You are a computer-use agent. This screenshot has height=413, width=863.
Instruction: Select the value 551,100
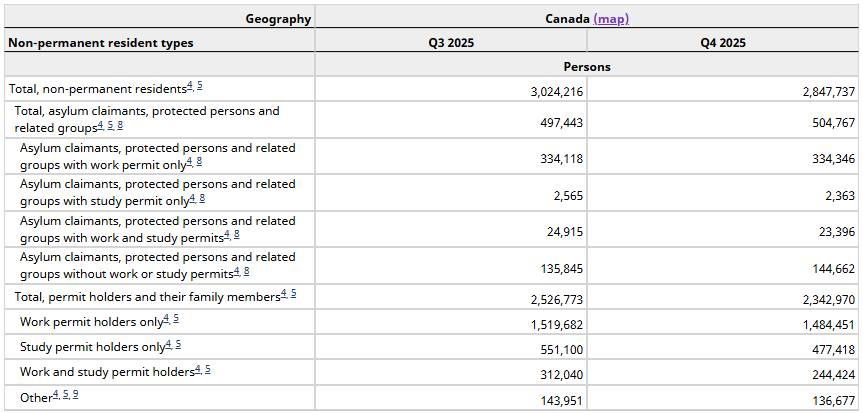point(561,350)
